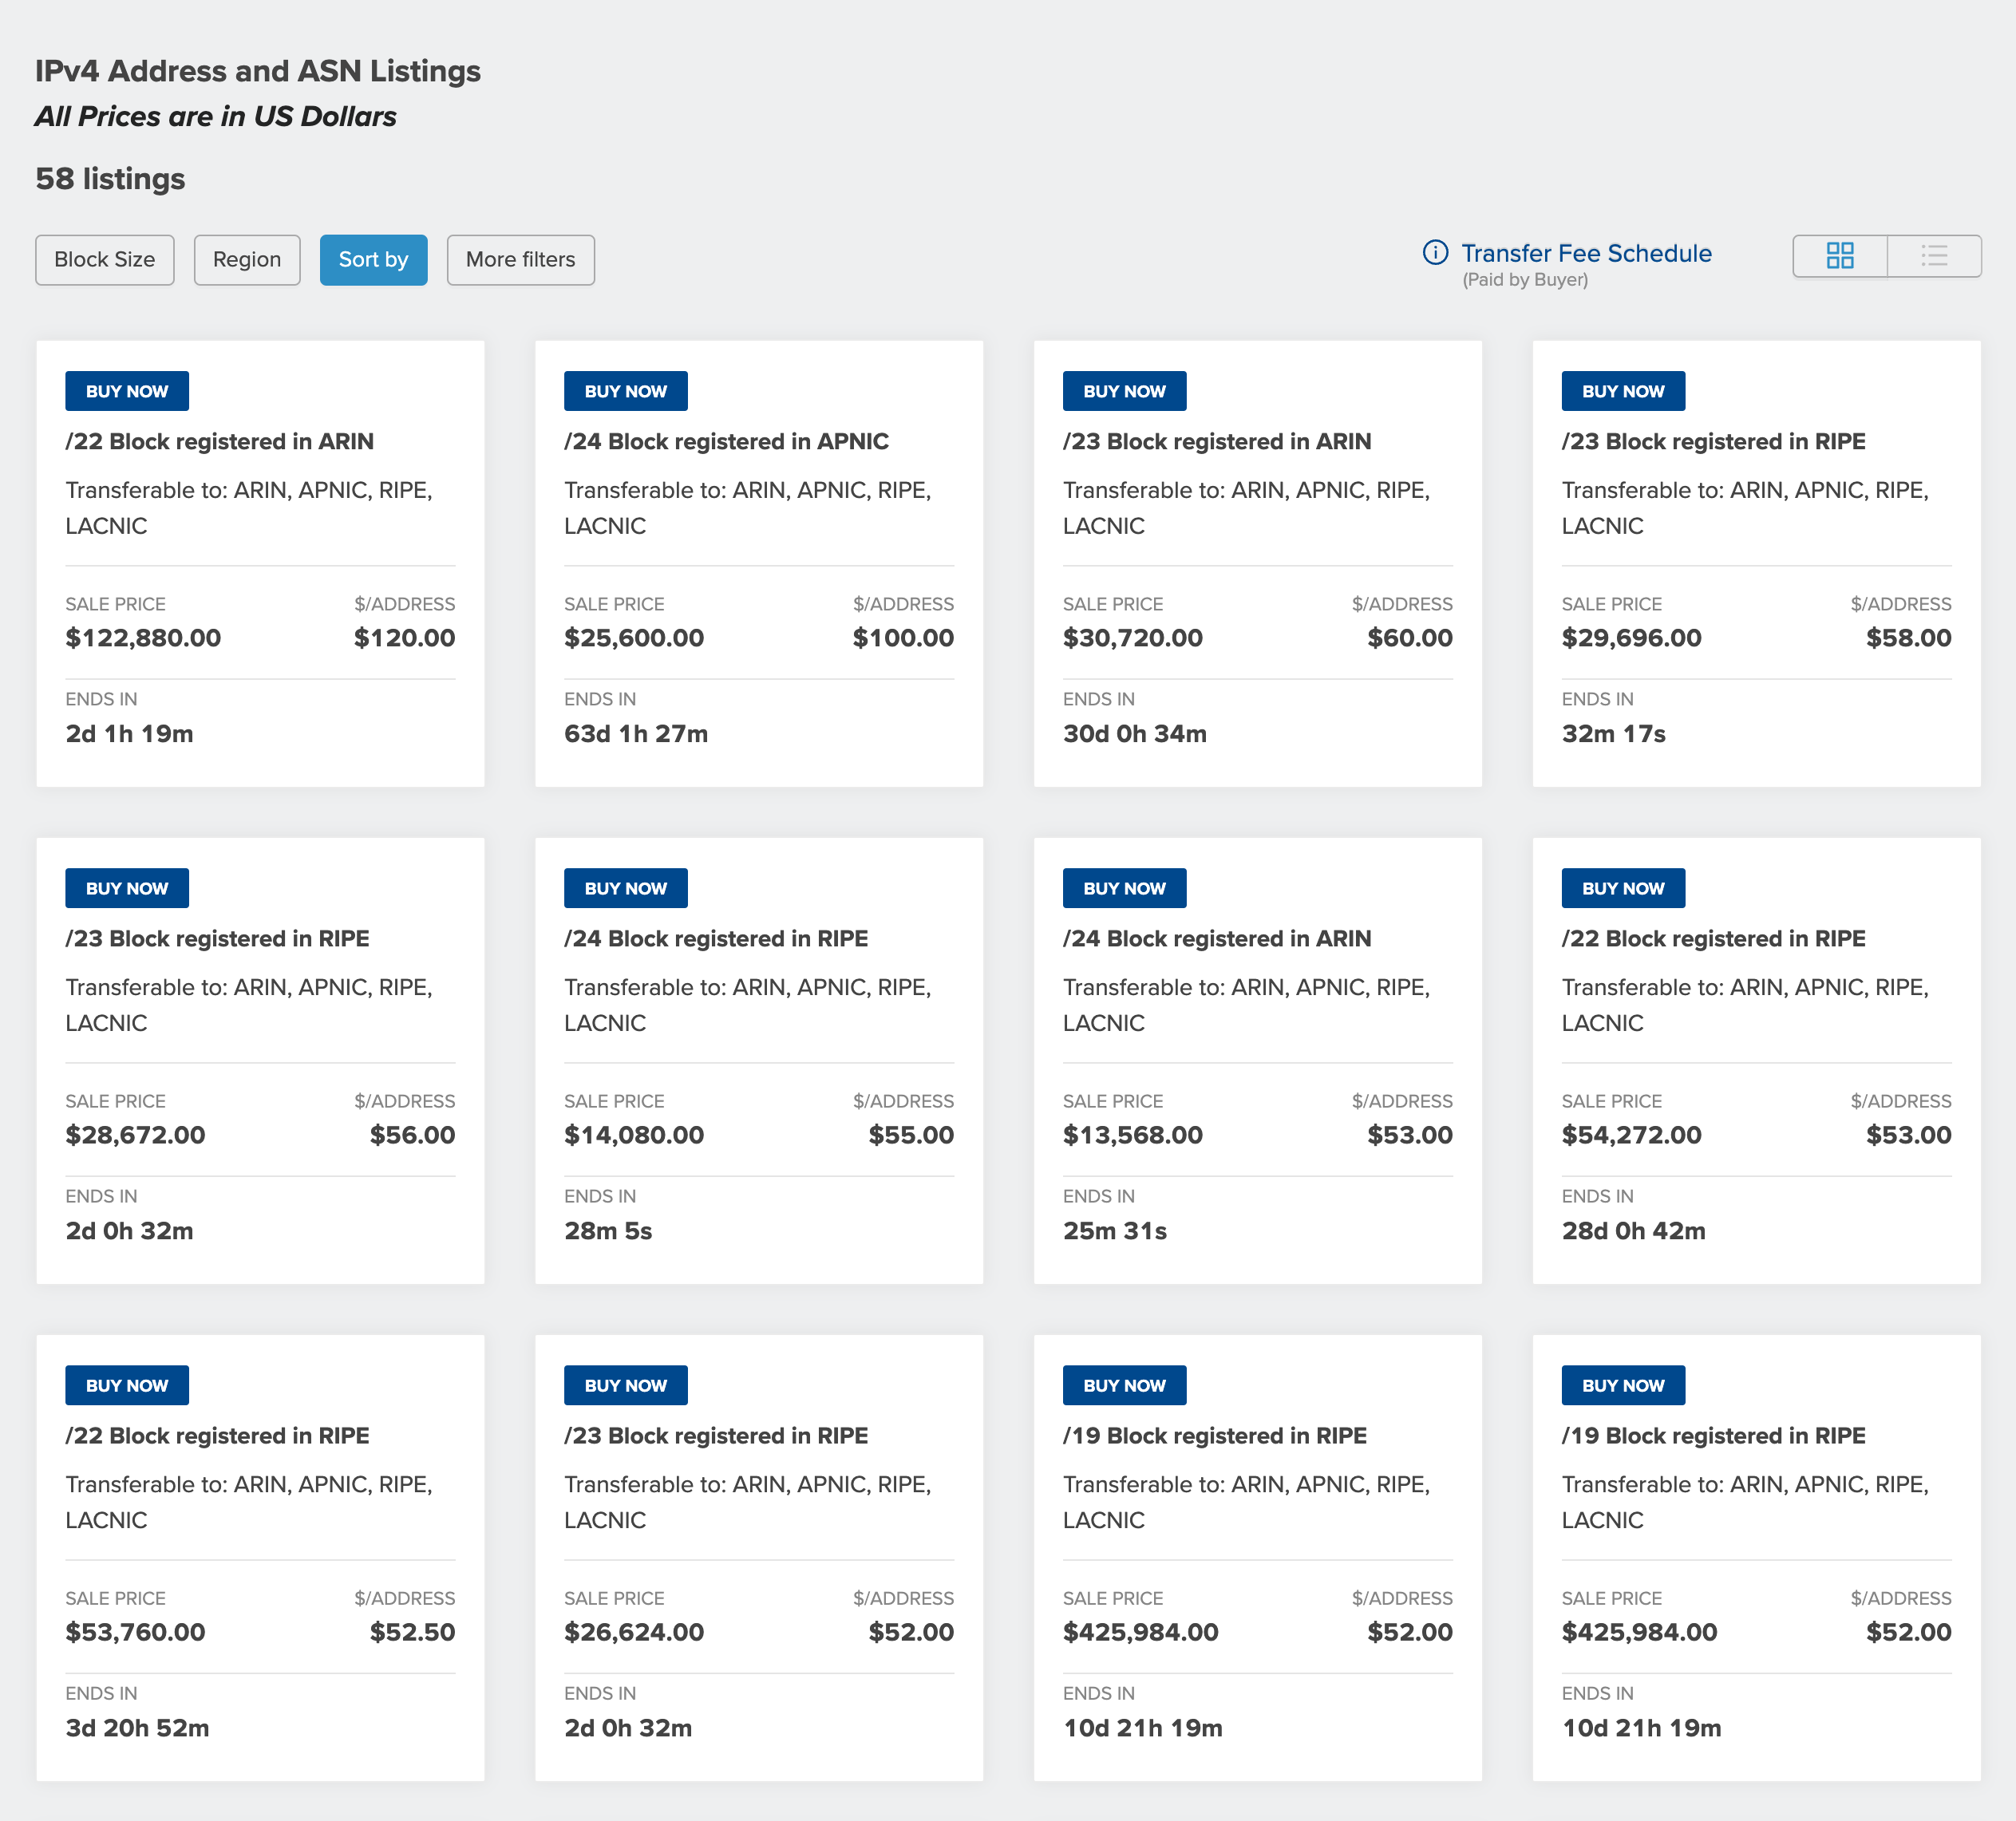
Task: Open '/24 Block registered in APNIC' listing title
Action: coord(726,441)
